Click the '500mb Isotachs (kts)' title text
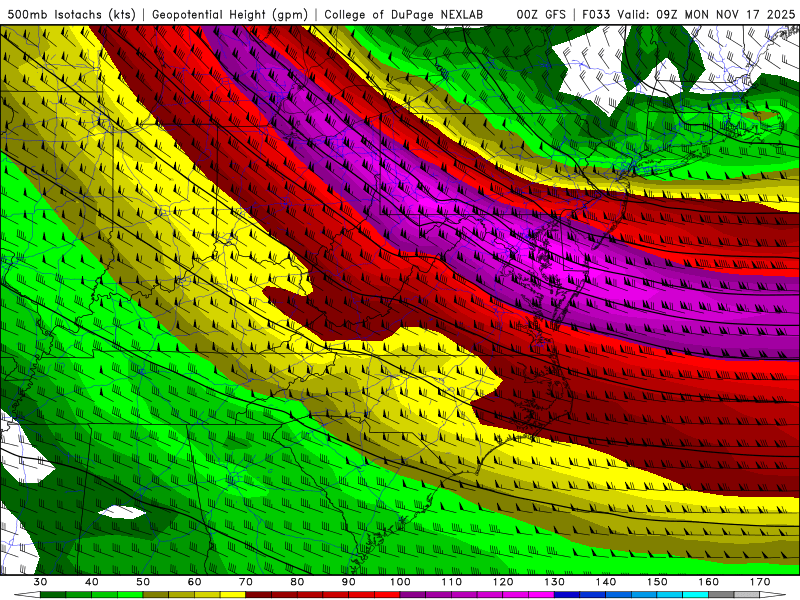The width and height of the screenshot is (800, 600). [x=72, y=14]
